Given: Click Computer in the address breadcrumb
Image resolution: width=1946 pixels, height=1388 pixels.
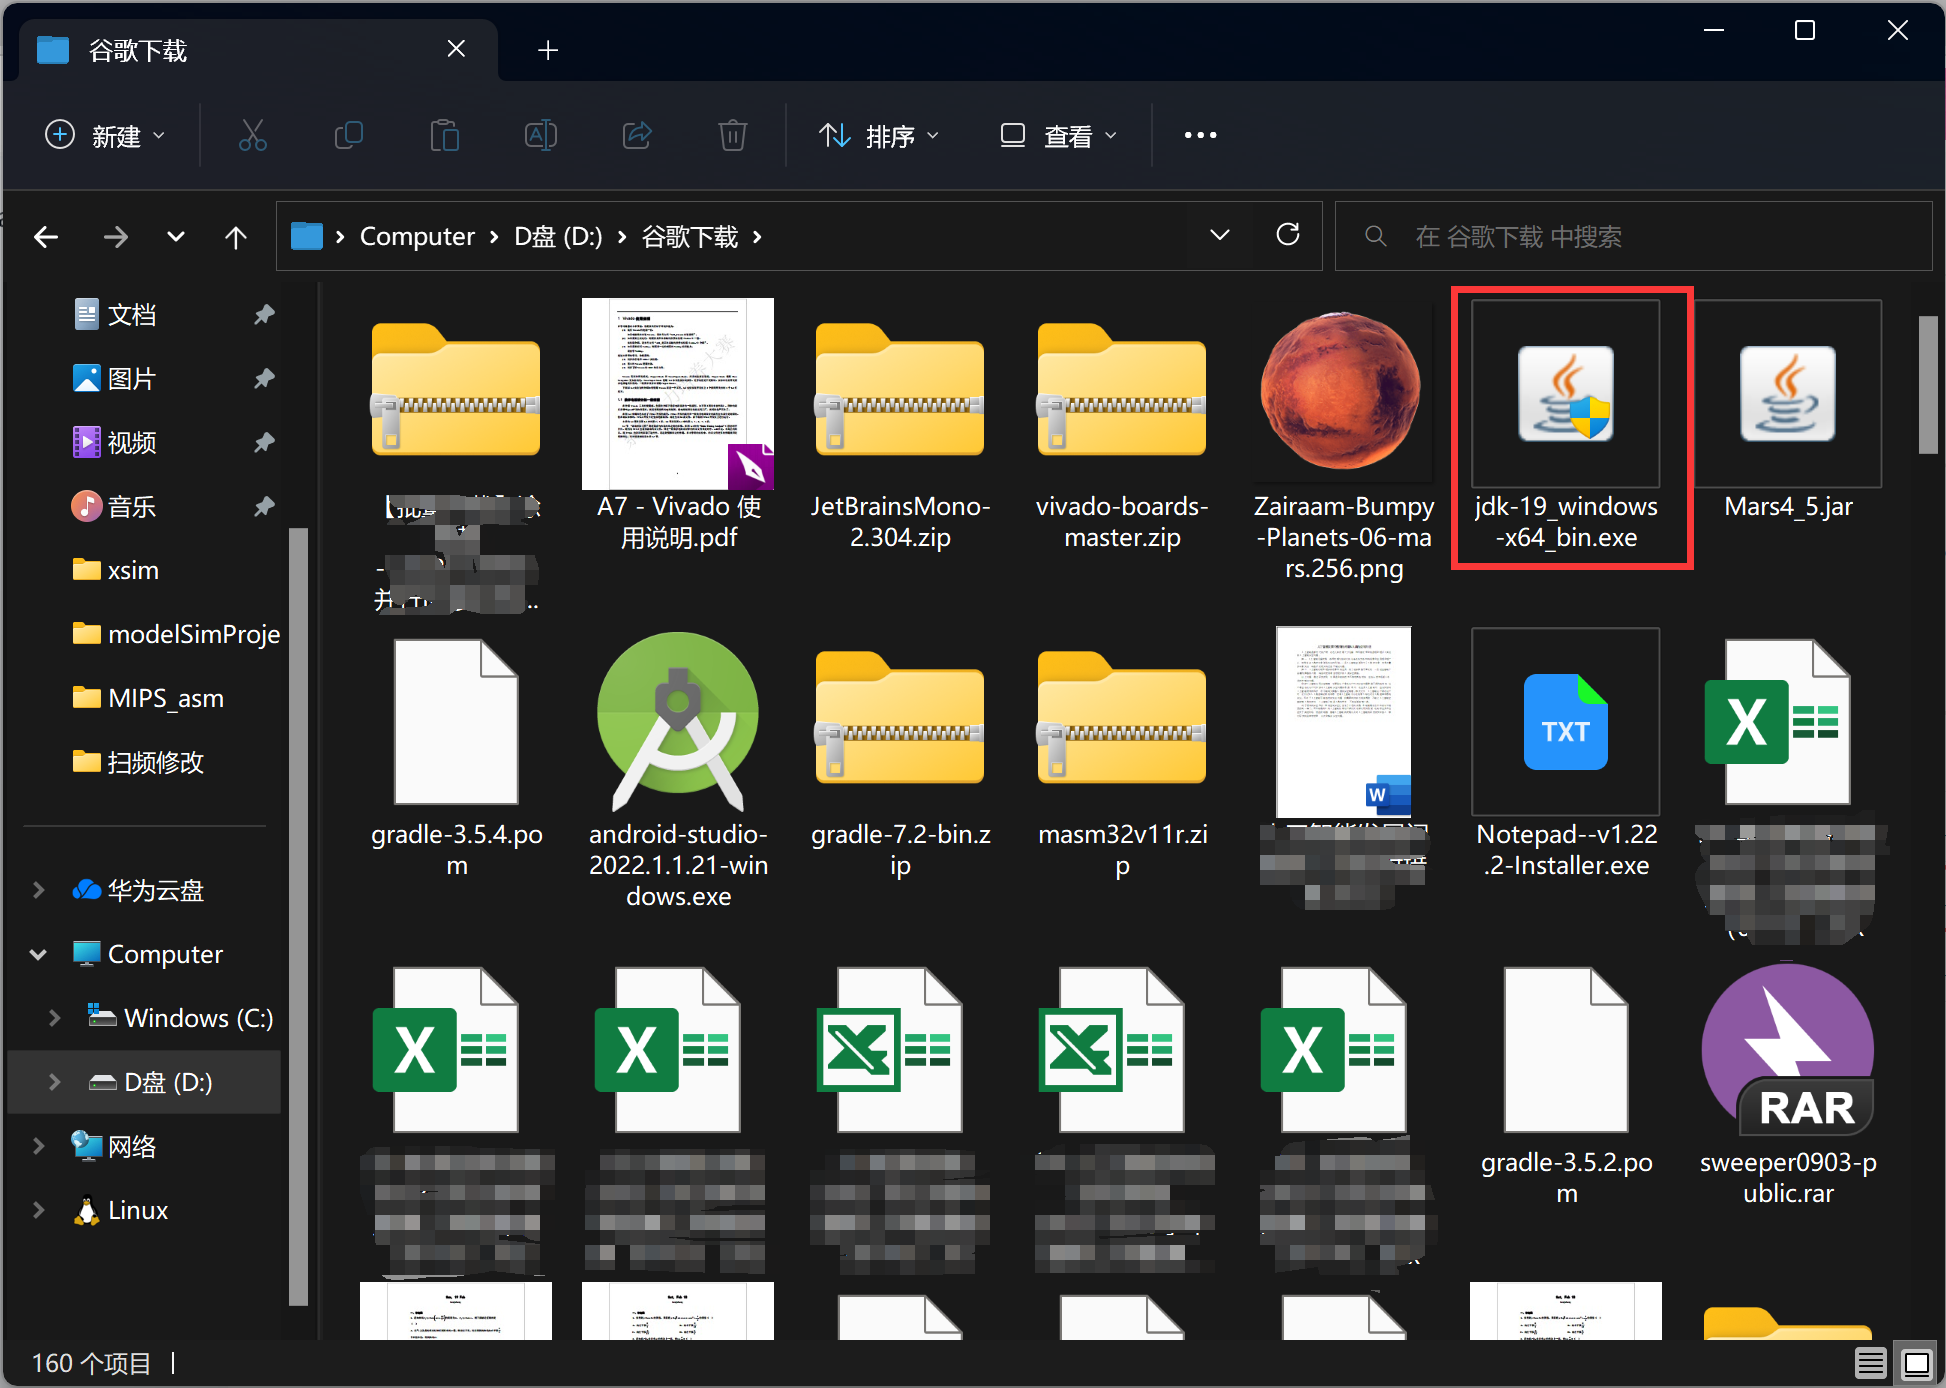Looking at the screenshot, I should (417, 237).
